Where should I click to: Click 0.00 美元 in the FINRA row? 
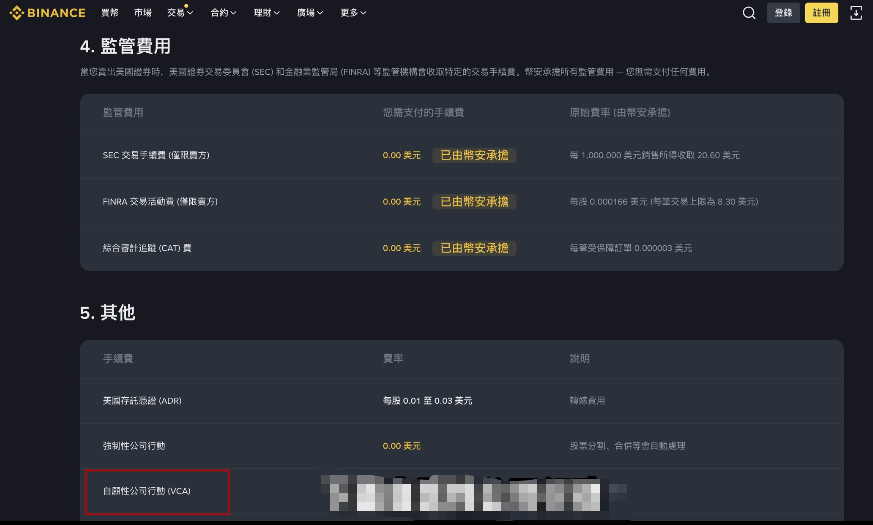[401, 202]
